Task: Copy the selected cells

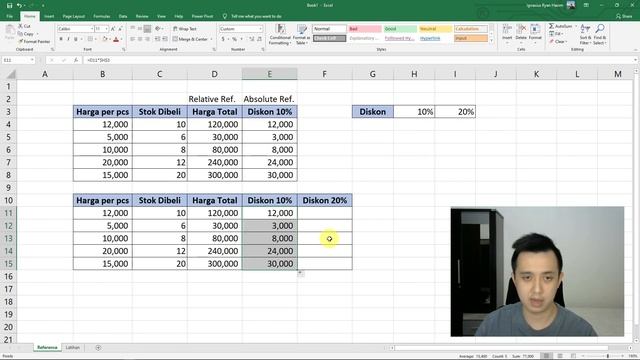Action: pyautogui.click(x=26, y=34)
